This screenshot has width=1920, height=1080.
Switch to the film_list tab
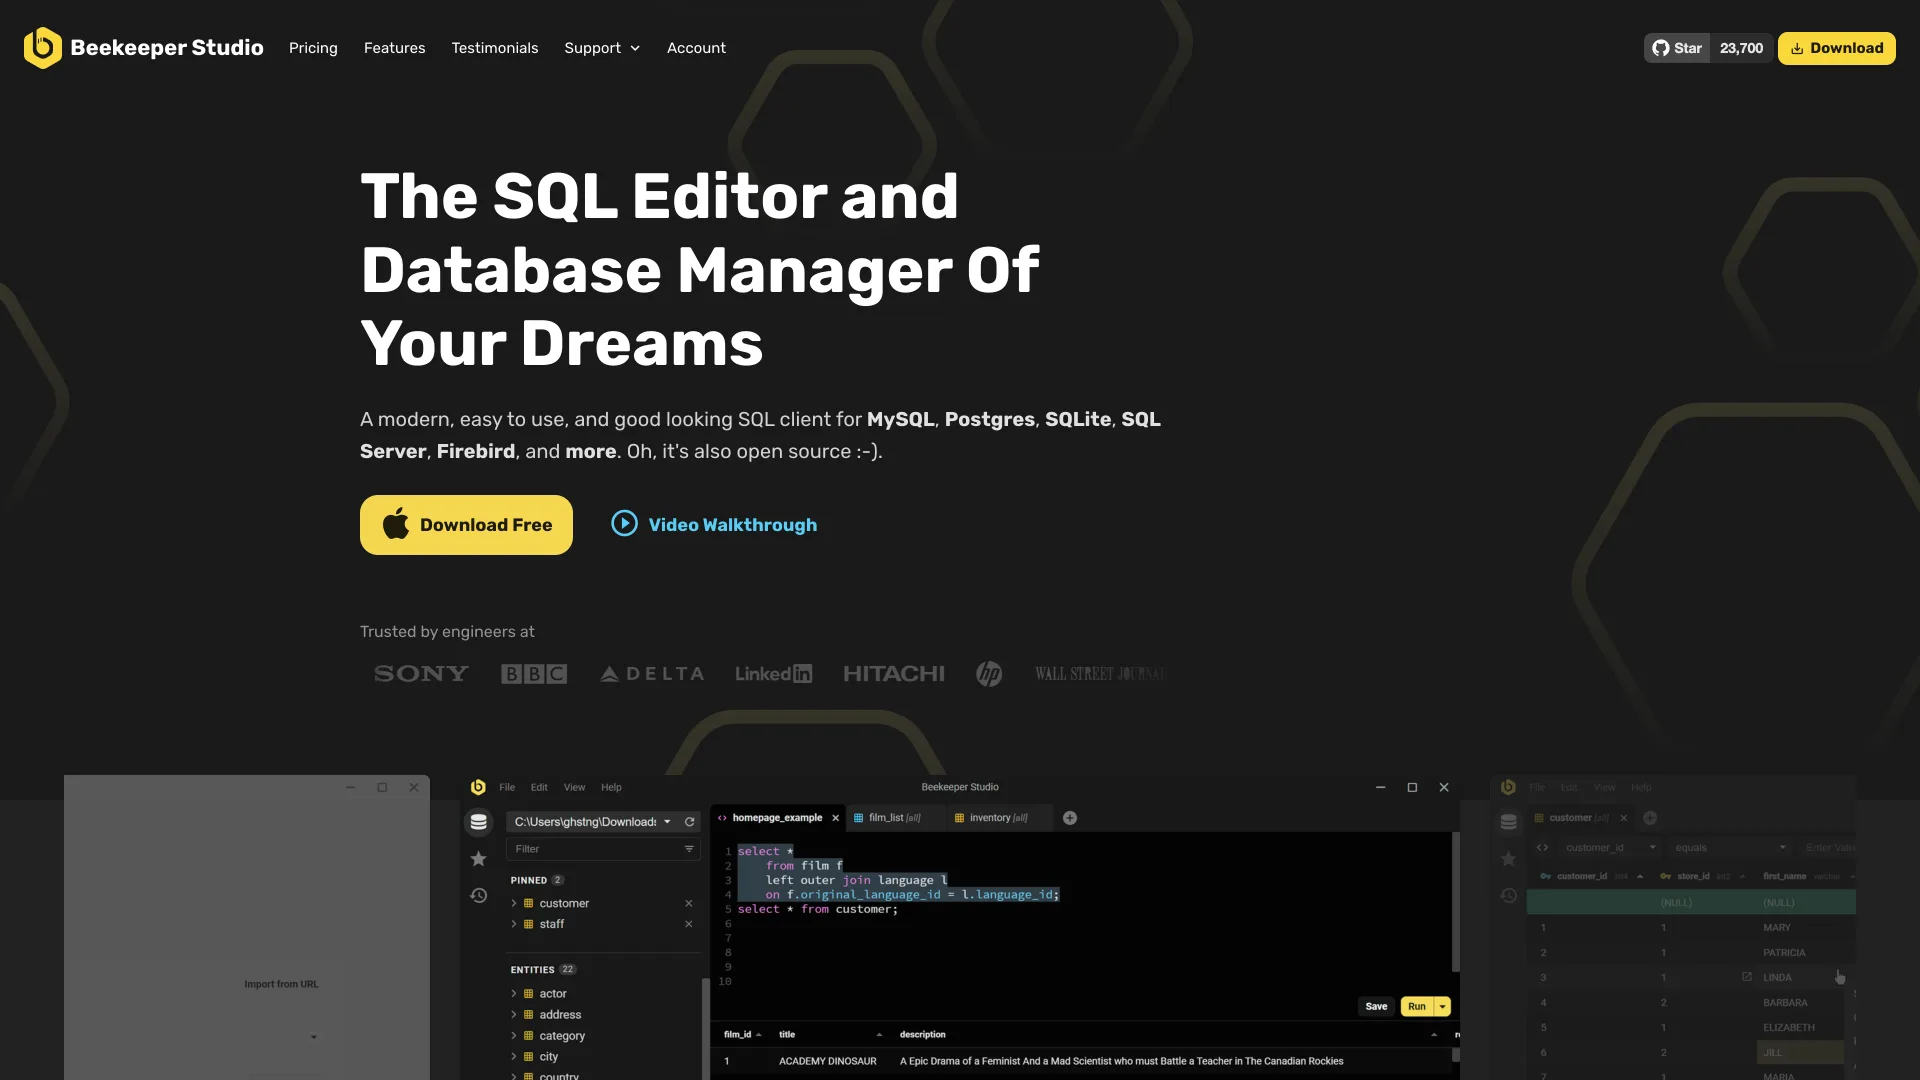click(x=894, y=818)
